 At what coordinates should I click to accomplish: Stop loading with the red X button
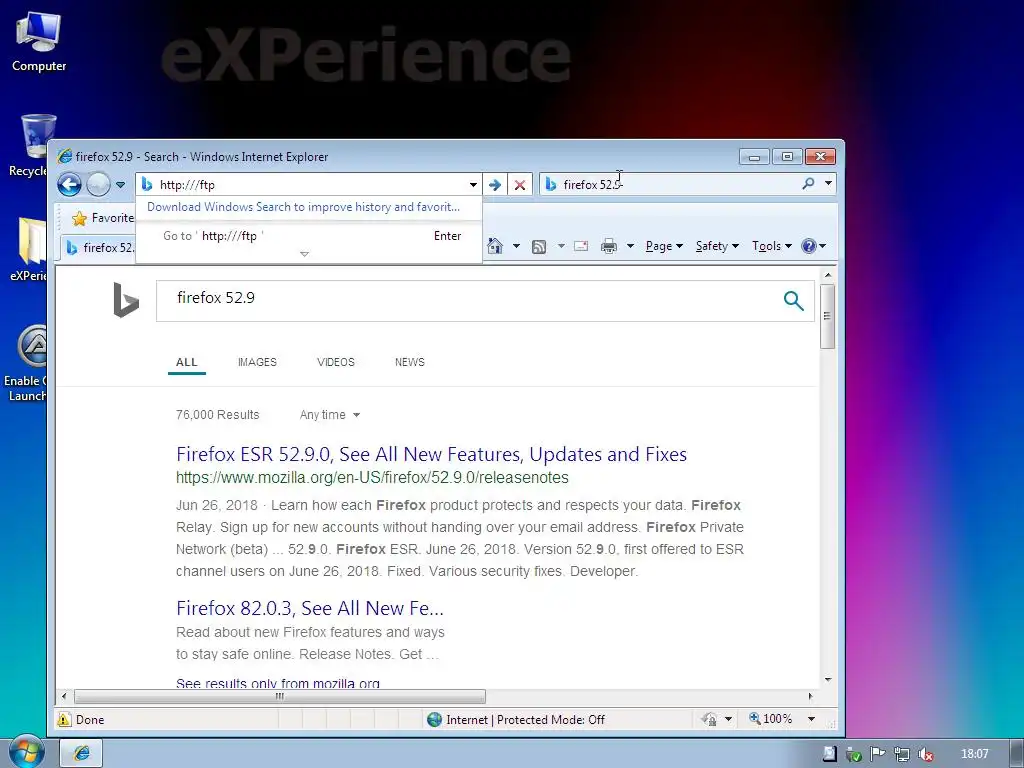520,185
